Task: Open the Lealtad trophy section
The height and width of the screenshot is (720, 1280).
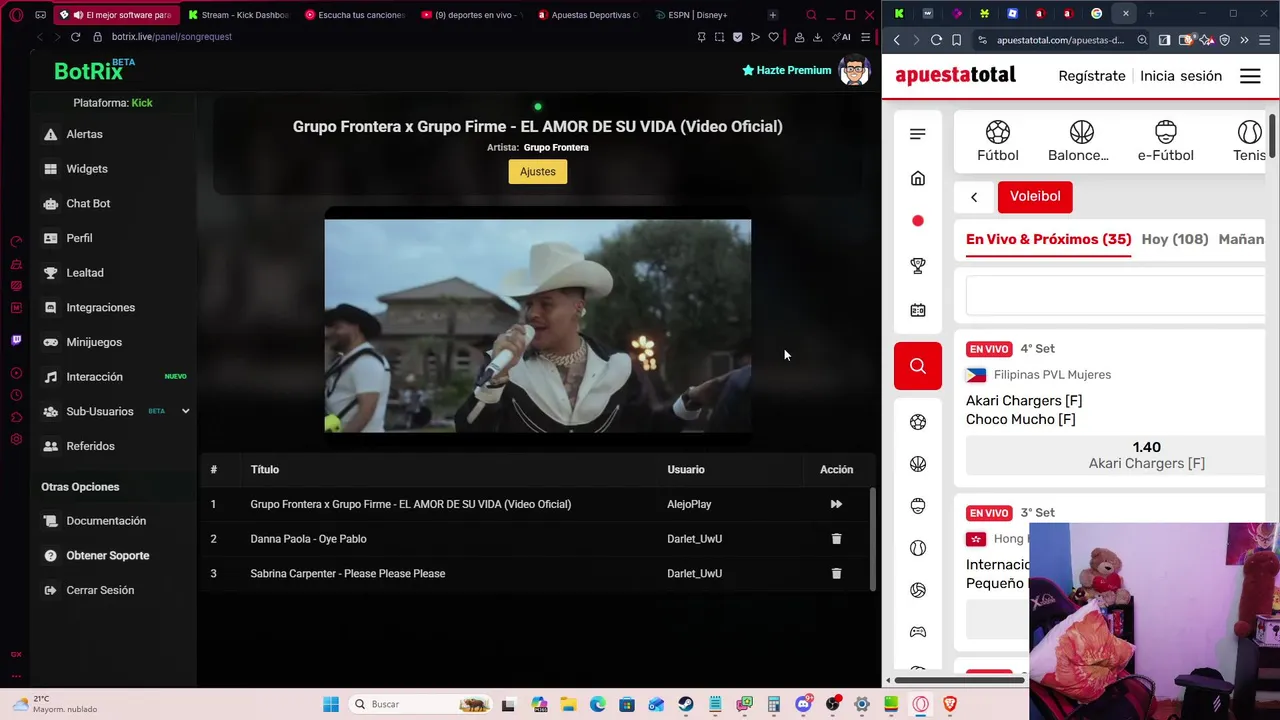Action: (84, 273)
